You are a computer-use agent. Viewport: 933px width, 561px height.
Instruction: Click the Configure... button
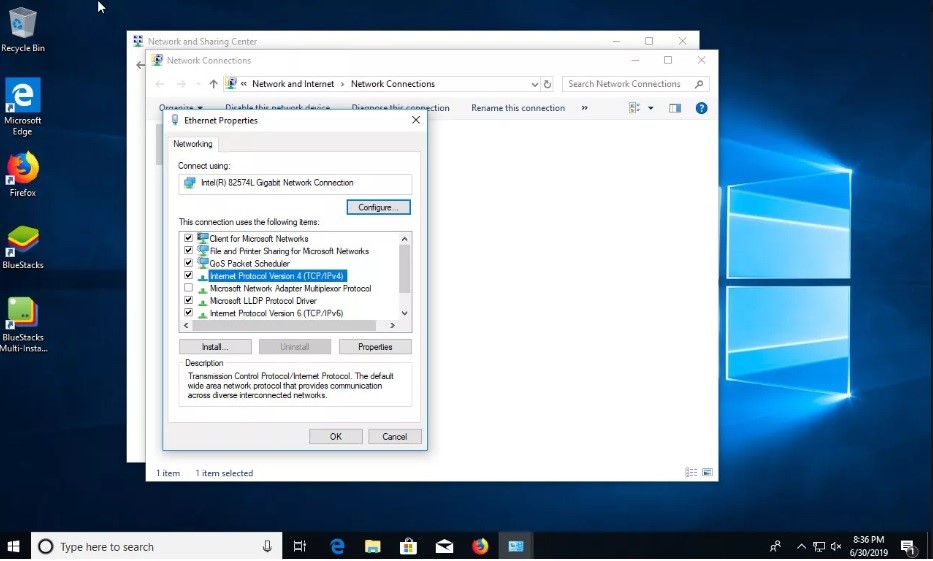click(378, 207)
